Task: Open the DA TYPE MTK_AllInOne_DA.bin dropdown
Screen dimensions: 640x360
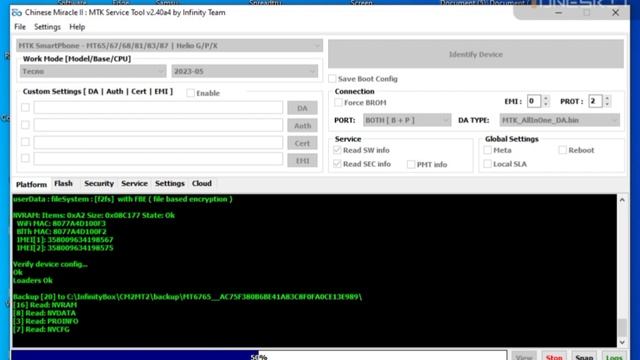Action: coord(559,120)
